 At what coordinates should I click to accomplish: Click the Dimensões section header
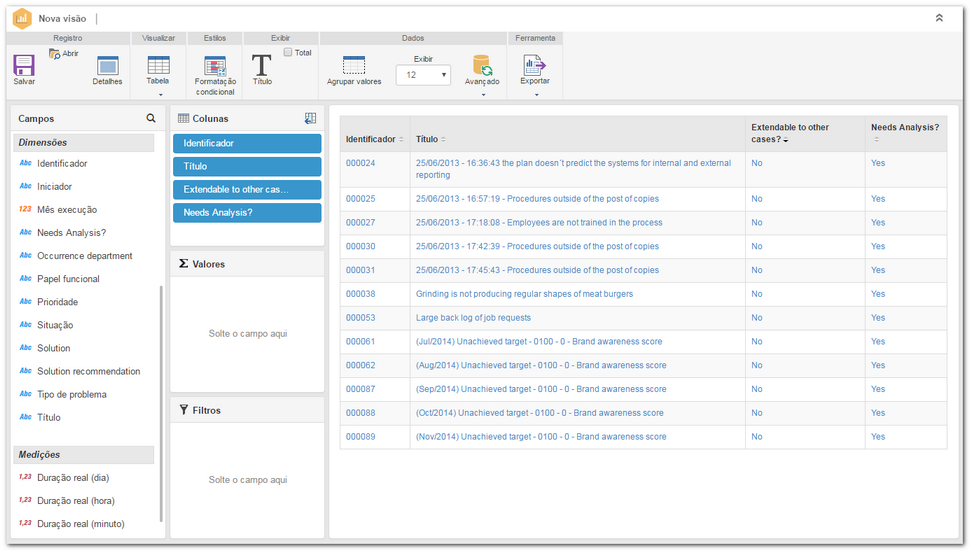click(x=84, y=142)
